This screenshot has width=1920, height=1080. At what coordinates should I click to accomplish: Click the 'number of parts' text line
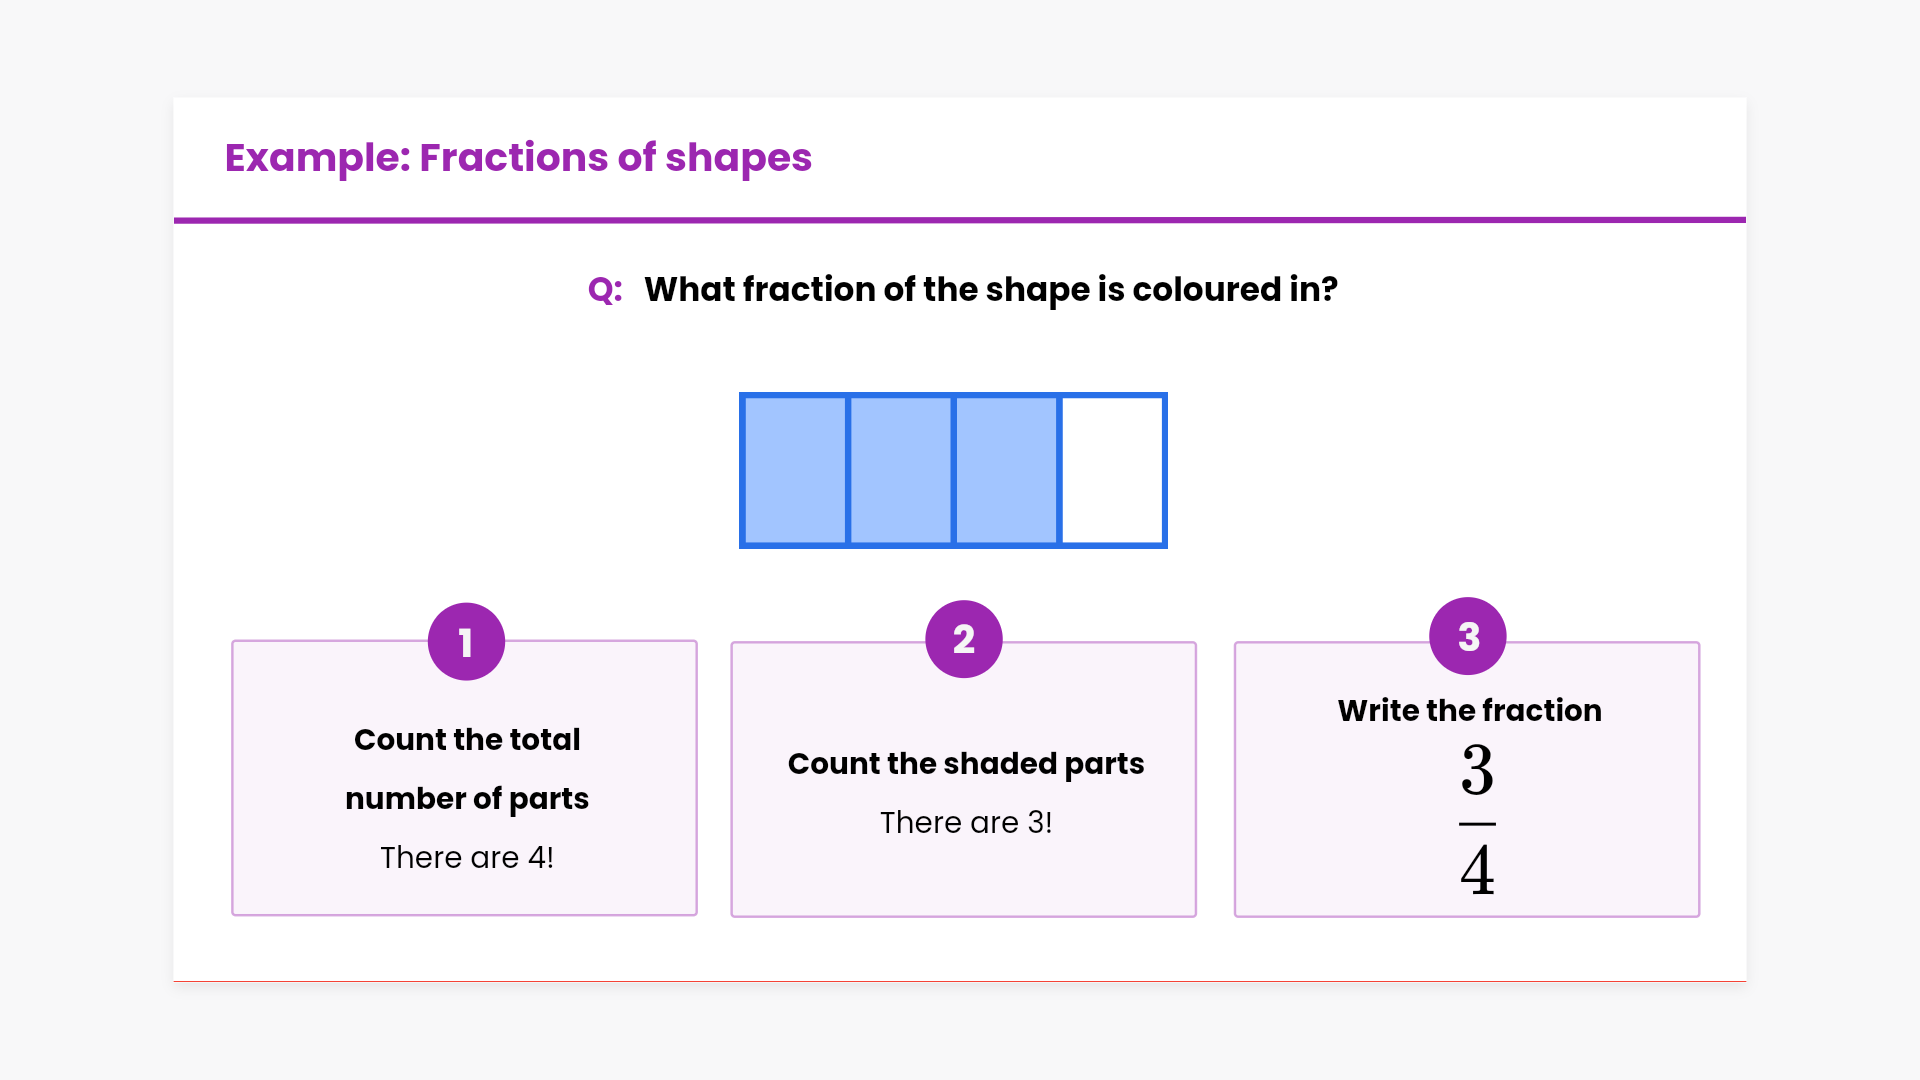click(x=467, y=799)
